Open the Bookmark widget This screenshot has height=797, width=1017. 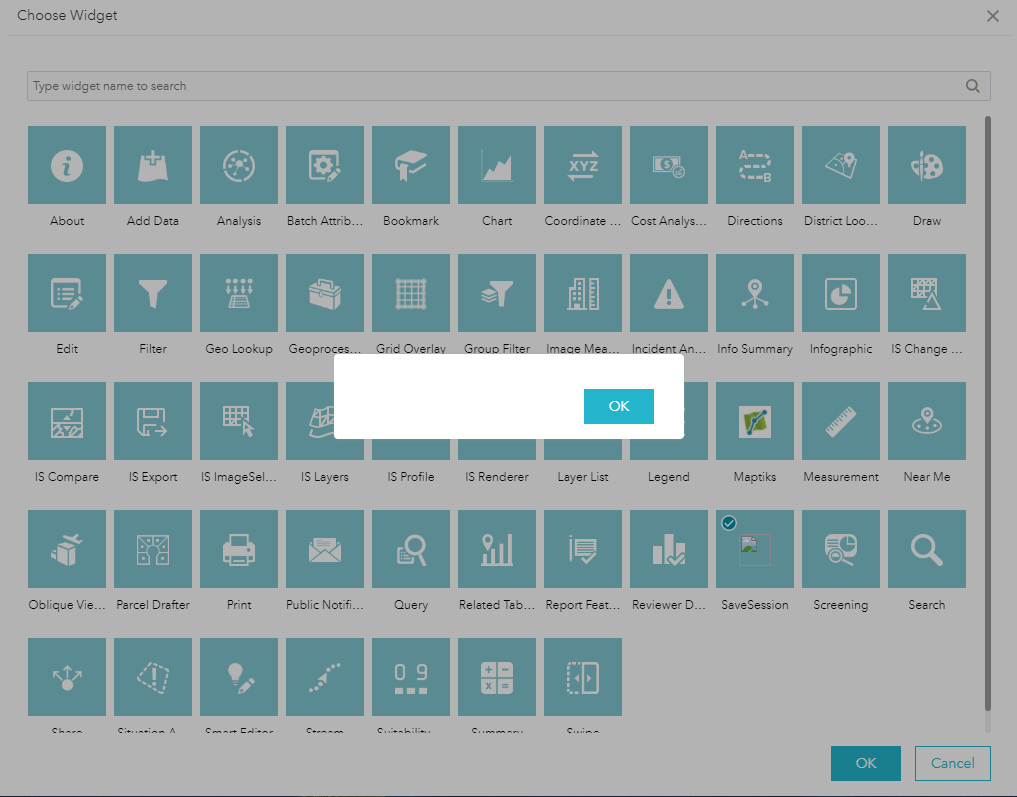pos(411,164)
